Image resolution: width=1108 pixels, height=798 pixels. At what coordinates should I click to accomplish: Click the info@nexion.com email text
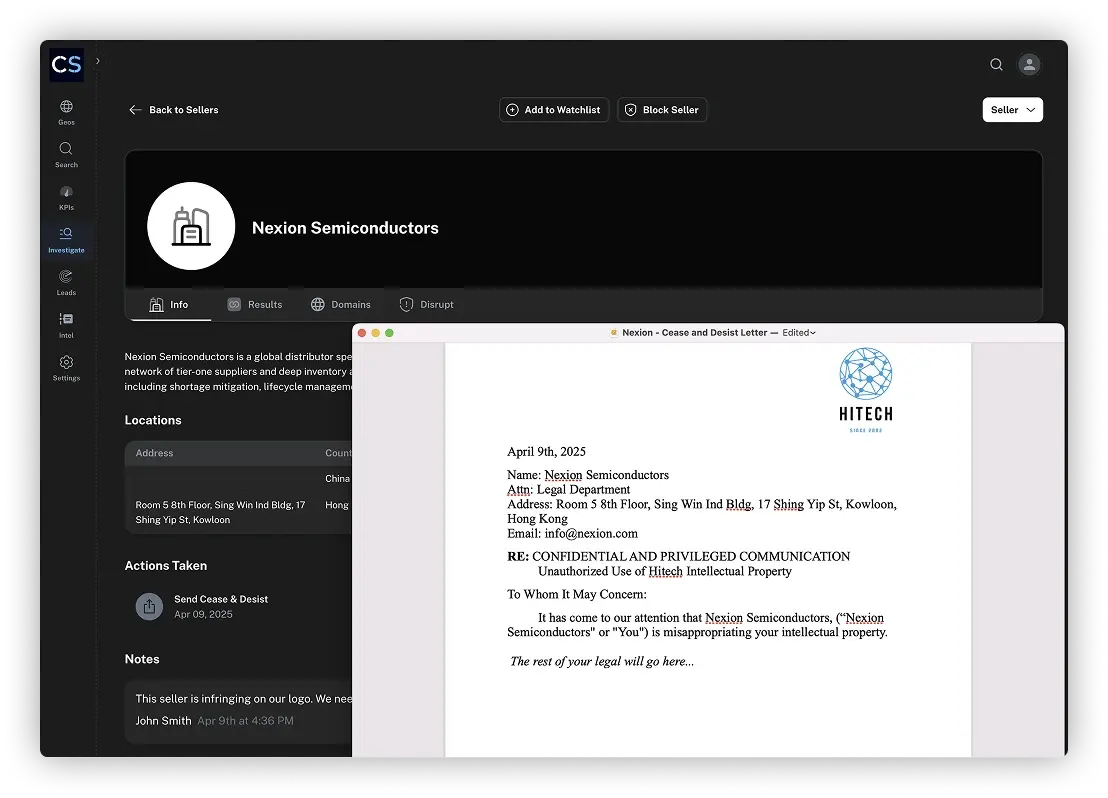(x=591, y=534)
